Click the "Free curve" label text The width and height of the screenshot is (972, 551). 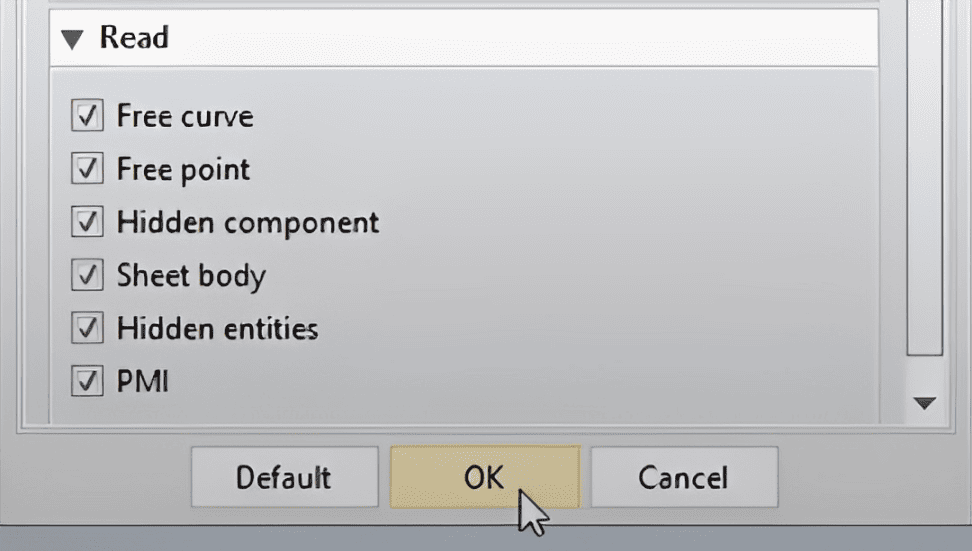(x=185, y=116)
